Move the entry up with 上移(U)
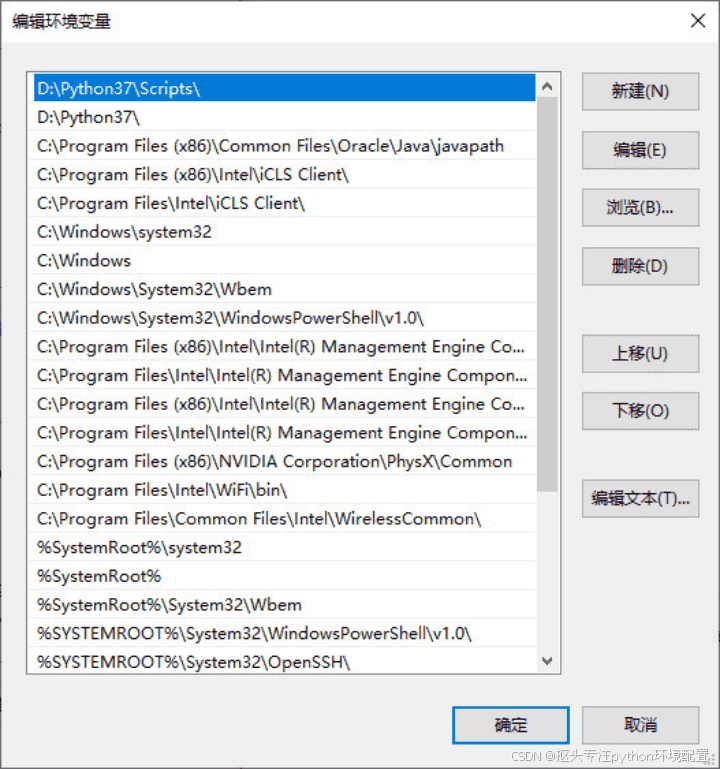This screenshot has height=769, width=720. tap(640, 354)
